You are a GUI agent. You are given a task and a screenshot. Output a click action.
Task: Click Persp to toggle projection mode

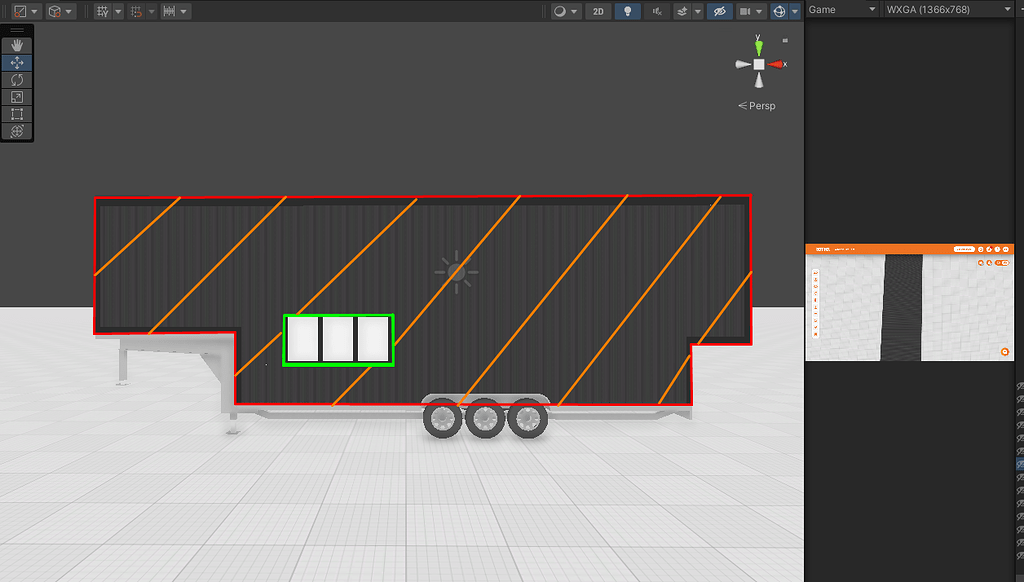tap(757, 105)
